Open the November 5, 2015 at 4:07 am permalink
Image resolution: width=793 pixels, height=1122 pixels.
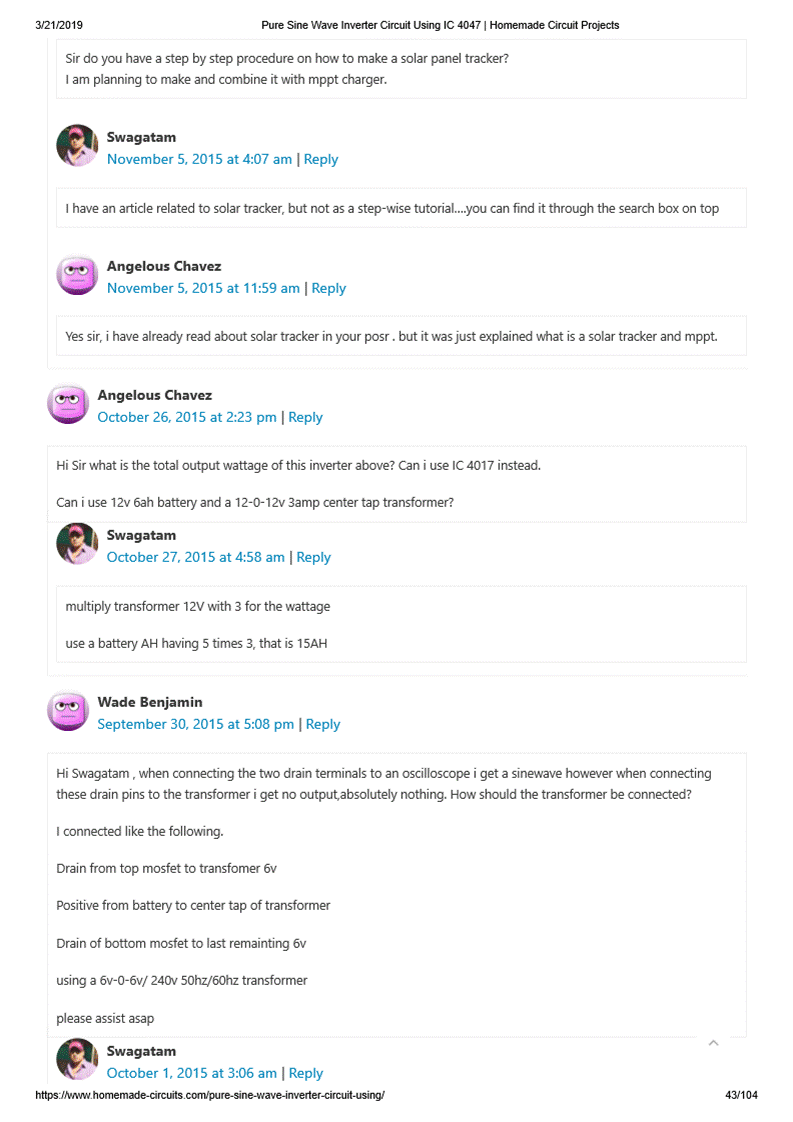click(x=199, y=159)
